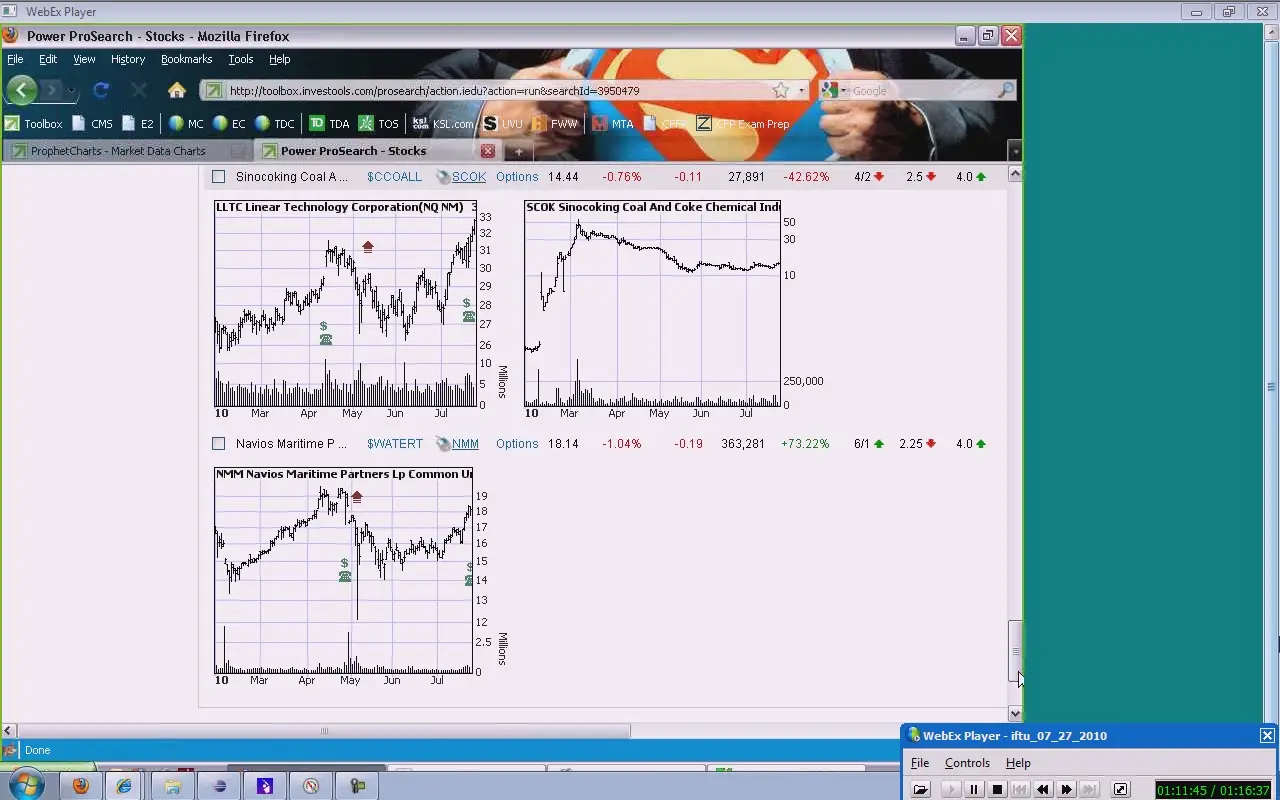Screen dimensions: 1280x800
Task: Open the Firefox History menu
Action: pyautogui.click(x=128, y=59)
